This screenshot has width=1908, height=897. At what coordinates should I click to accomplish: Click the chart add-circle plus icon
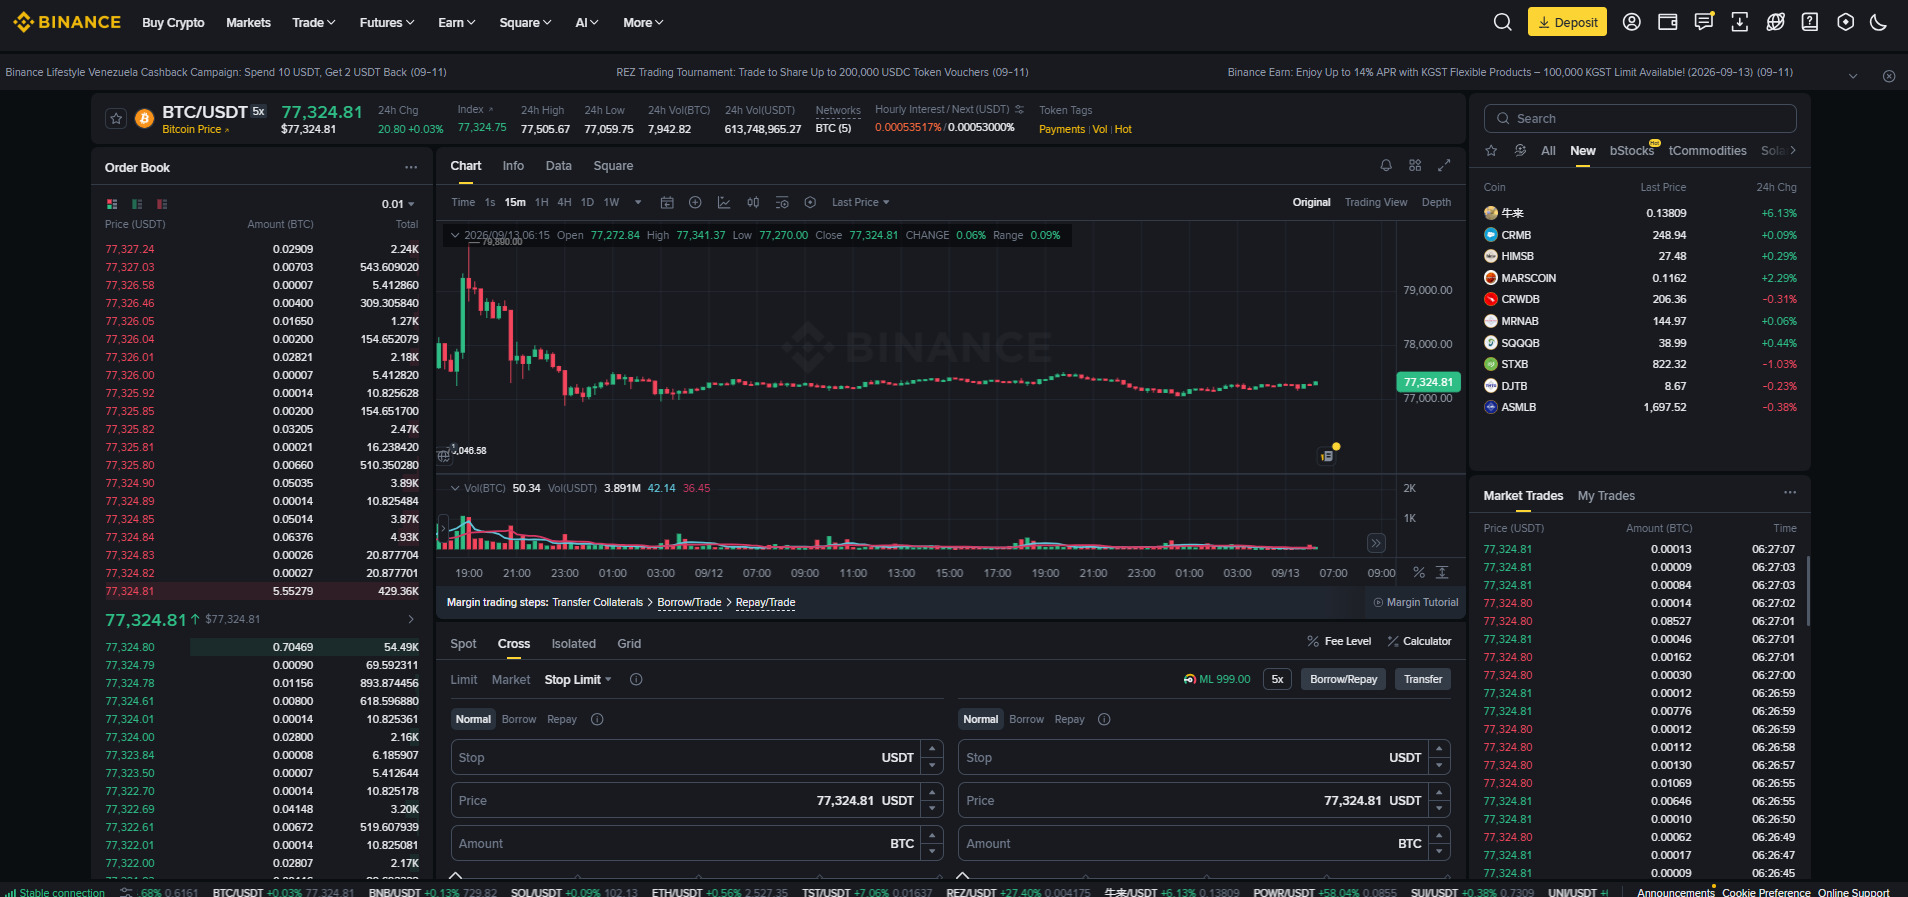tap(695, 202)
